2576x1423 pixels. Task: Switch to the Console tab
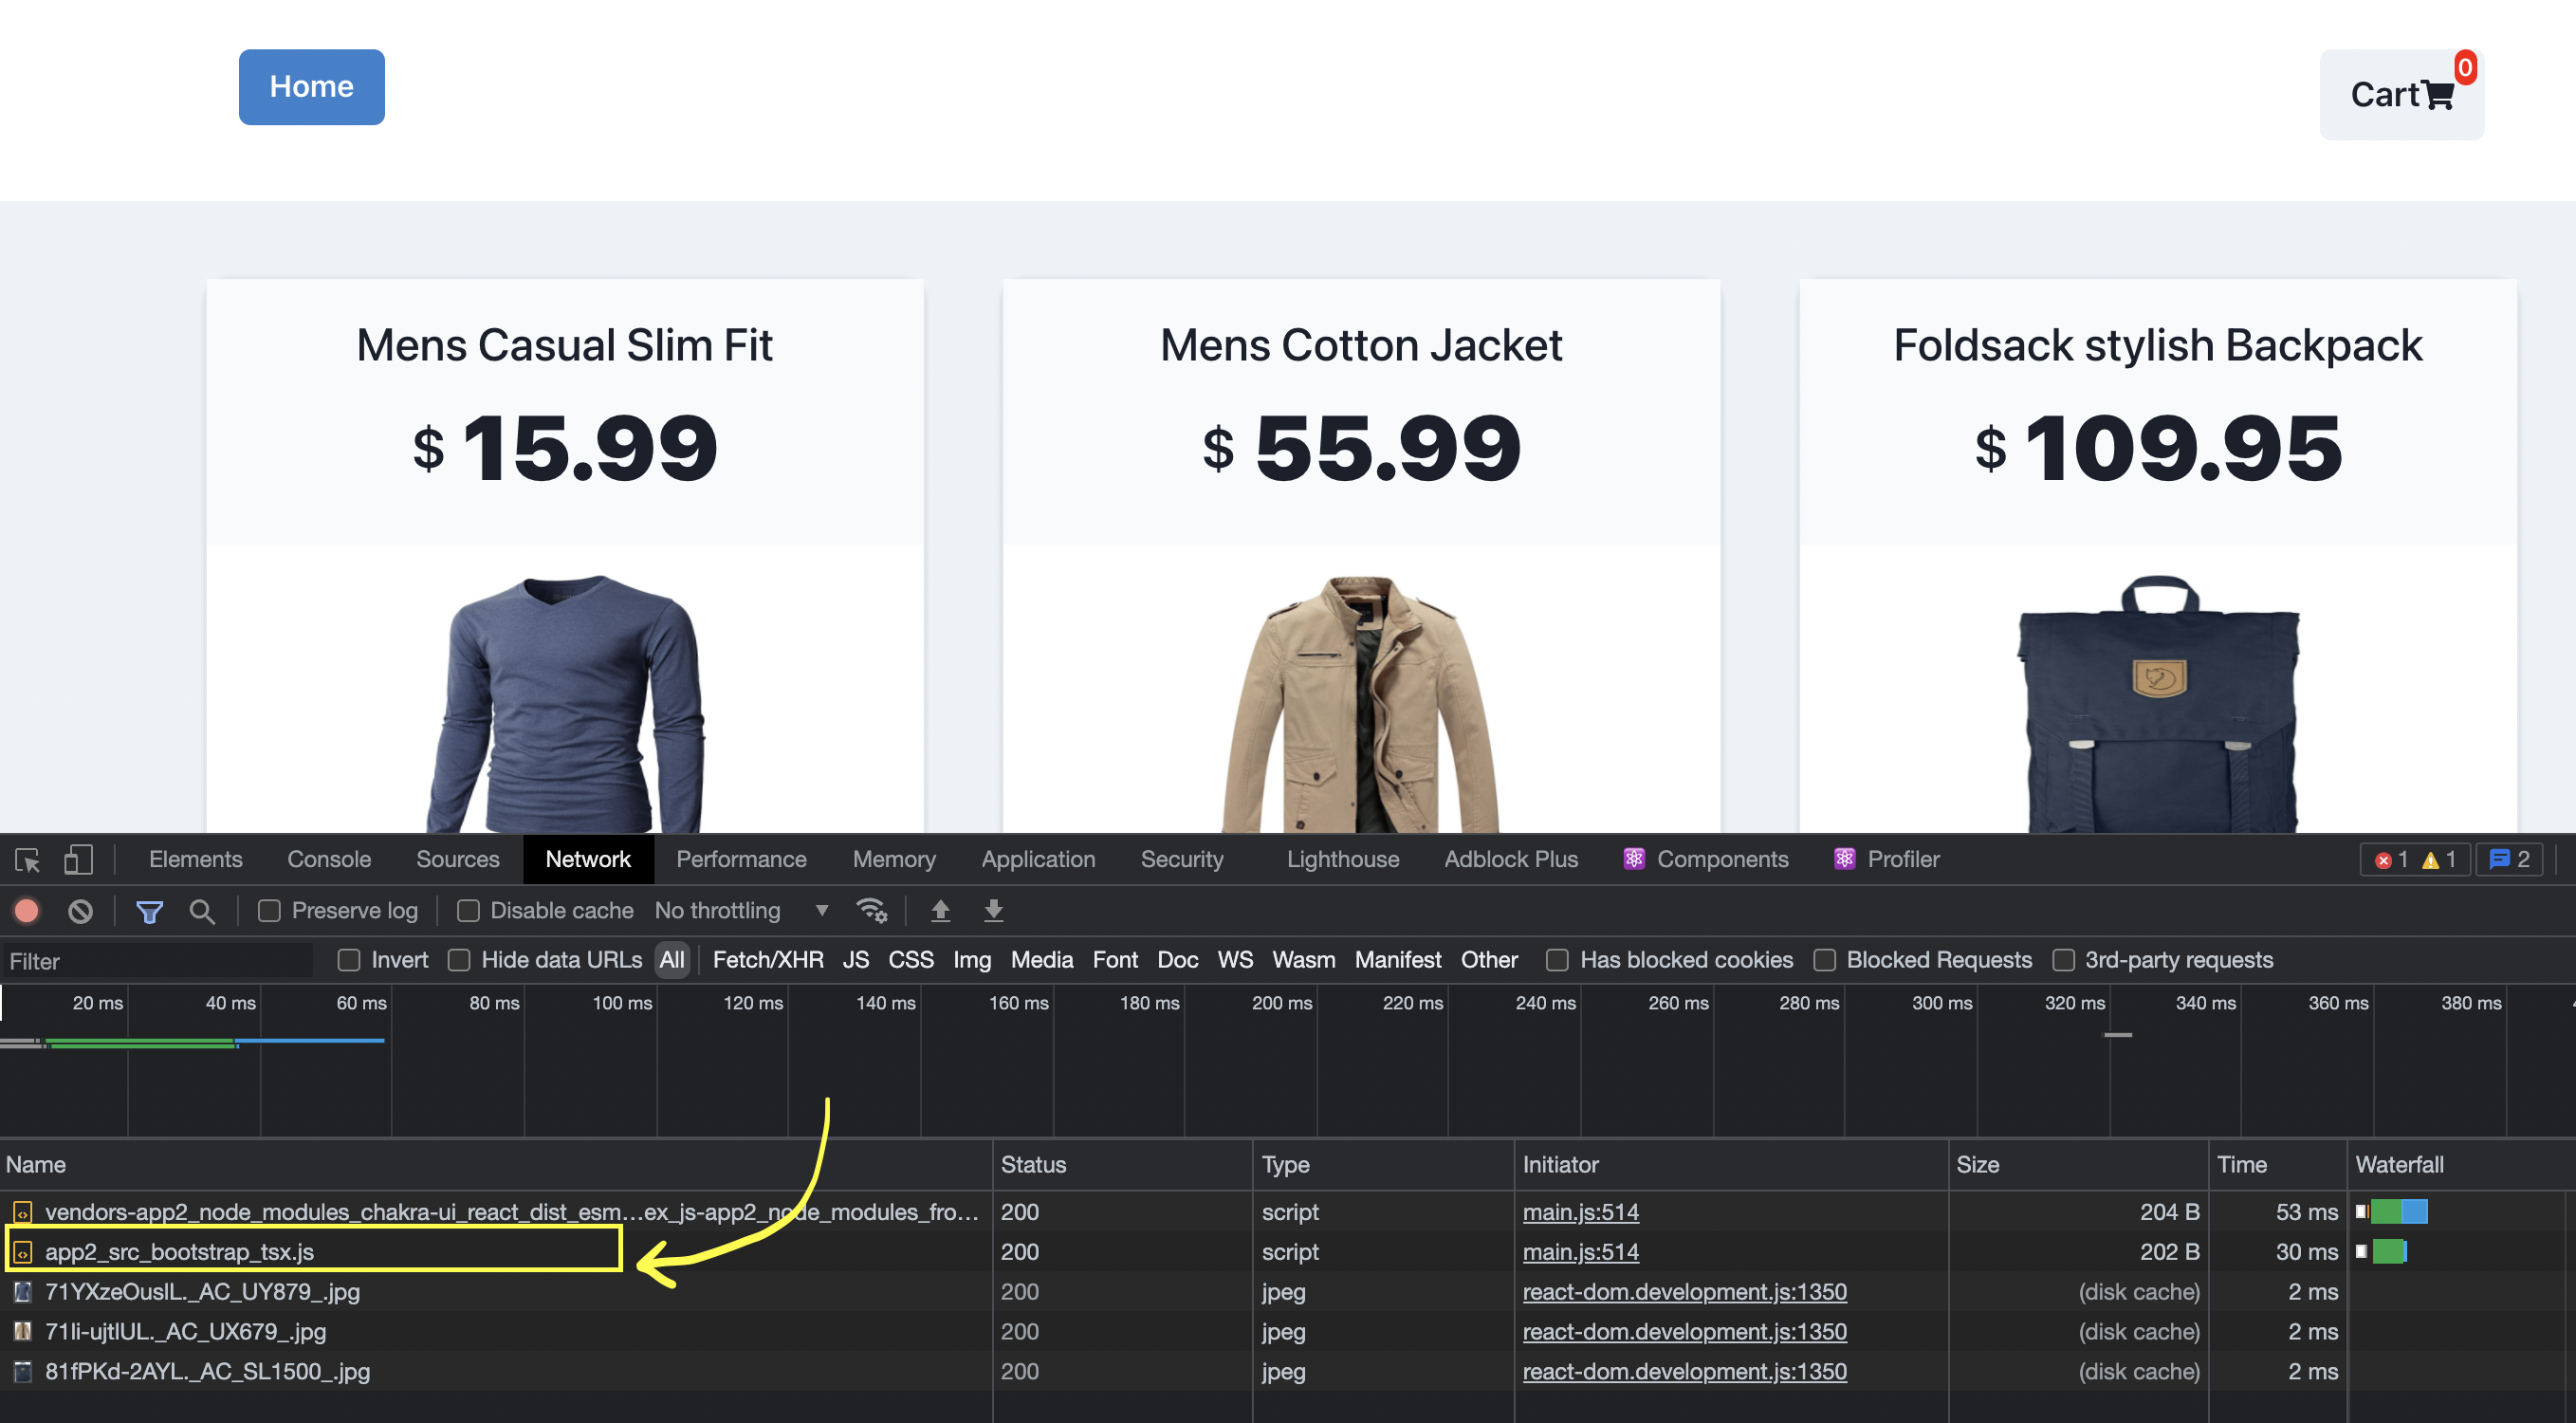pyautogui.click(x=329, y=860)
